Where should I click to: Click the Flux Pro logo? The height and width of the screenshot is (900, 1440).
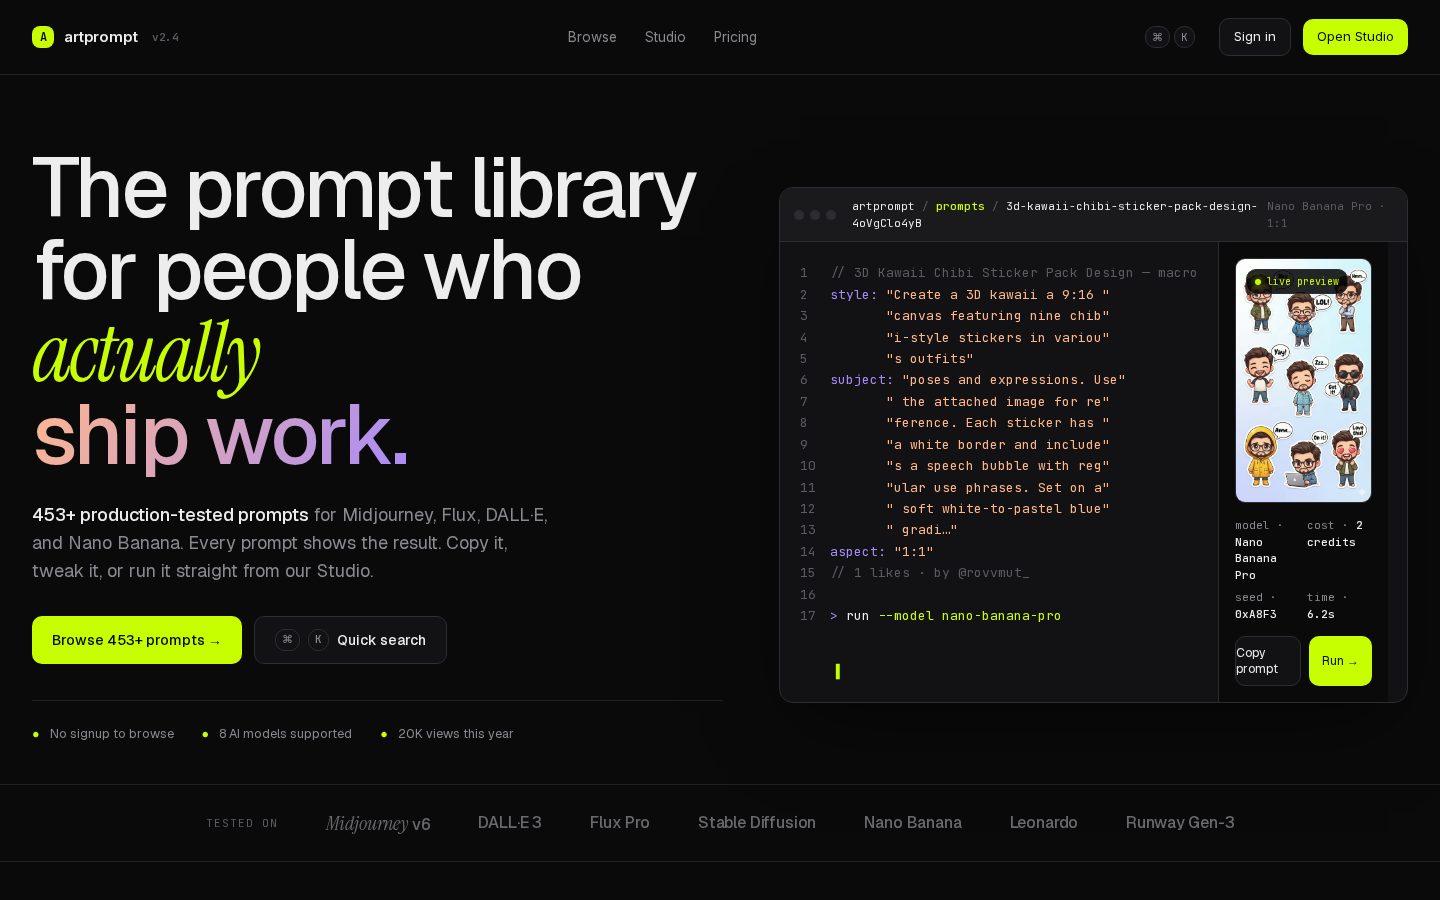click(x=620, y=823)
